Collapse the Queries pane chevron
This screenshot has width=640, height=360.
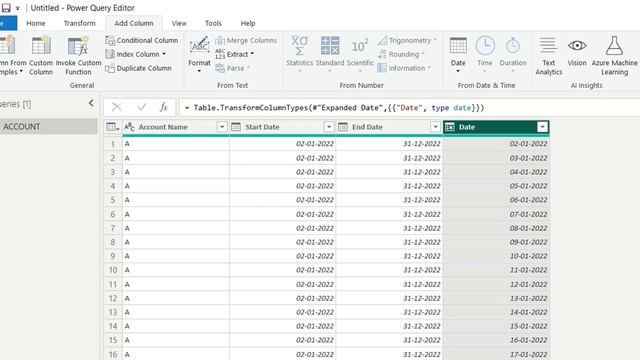[x=91, y=103]
